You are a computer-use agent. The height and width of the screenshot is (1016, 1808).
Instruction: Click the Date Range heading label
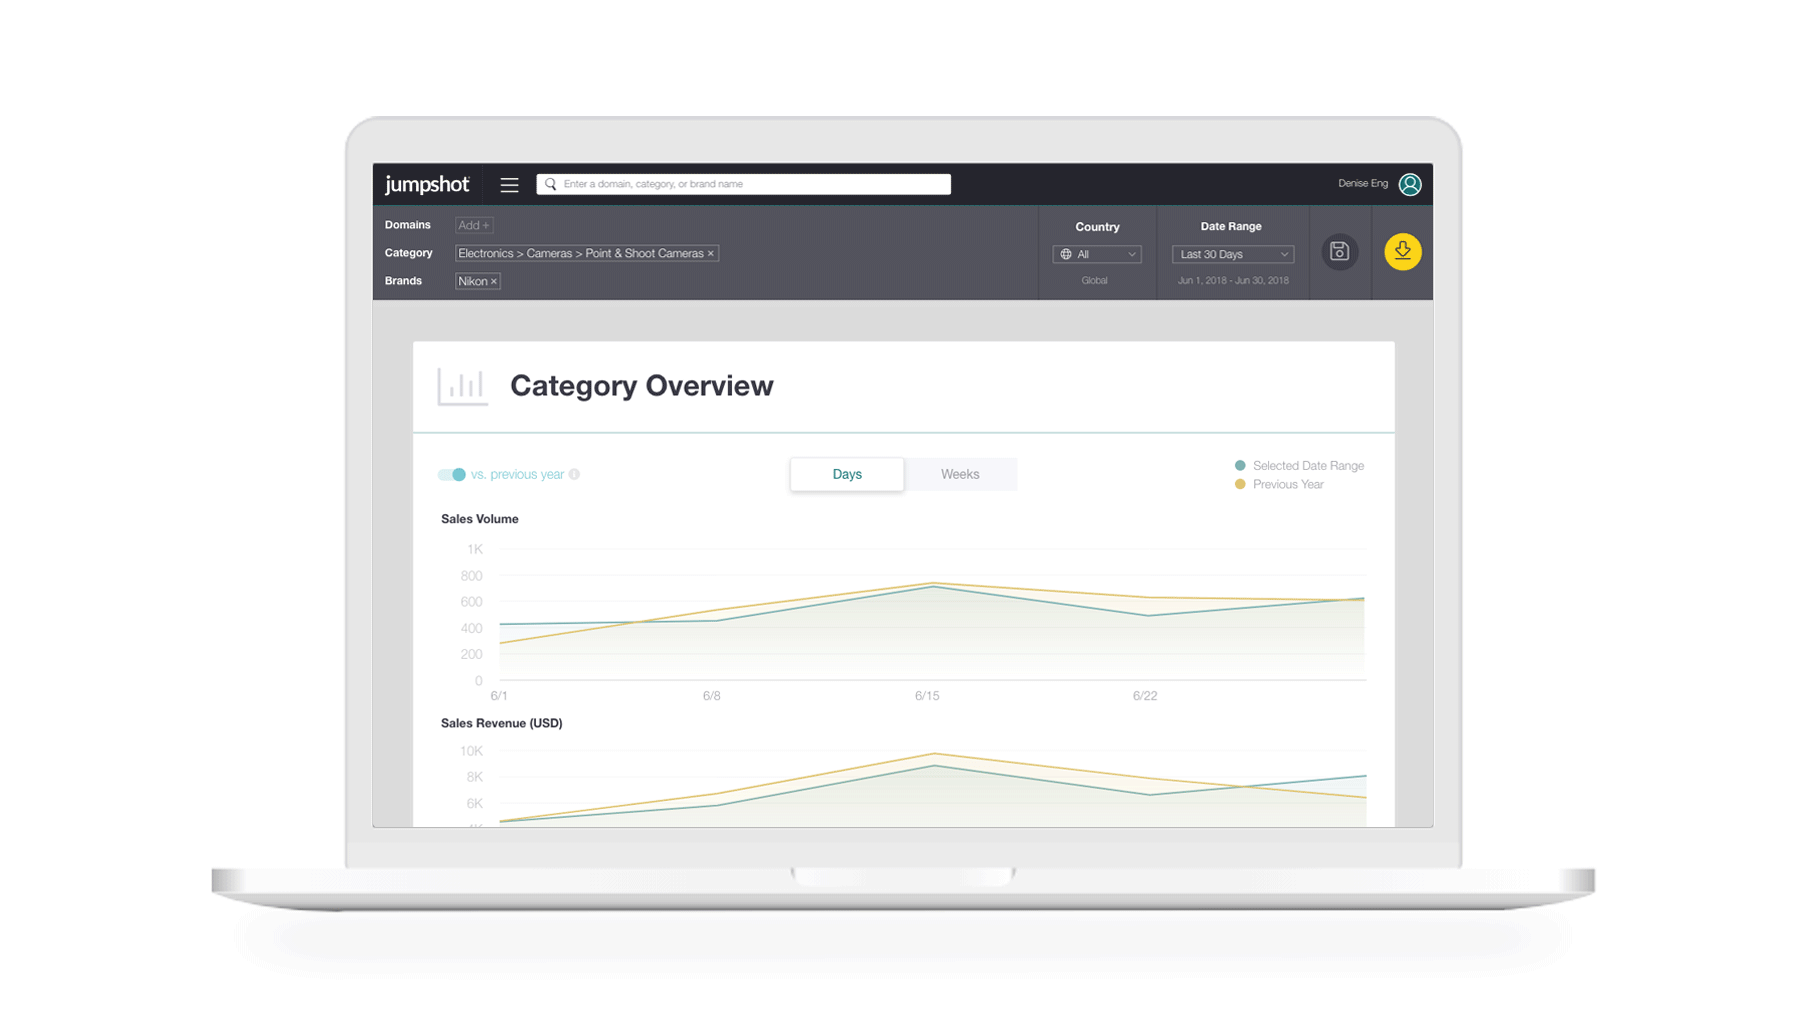pos(1231,227)
